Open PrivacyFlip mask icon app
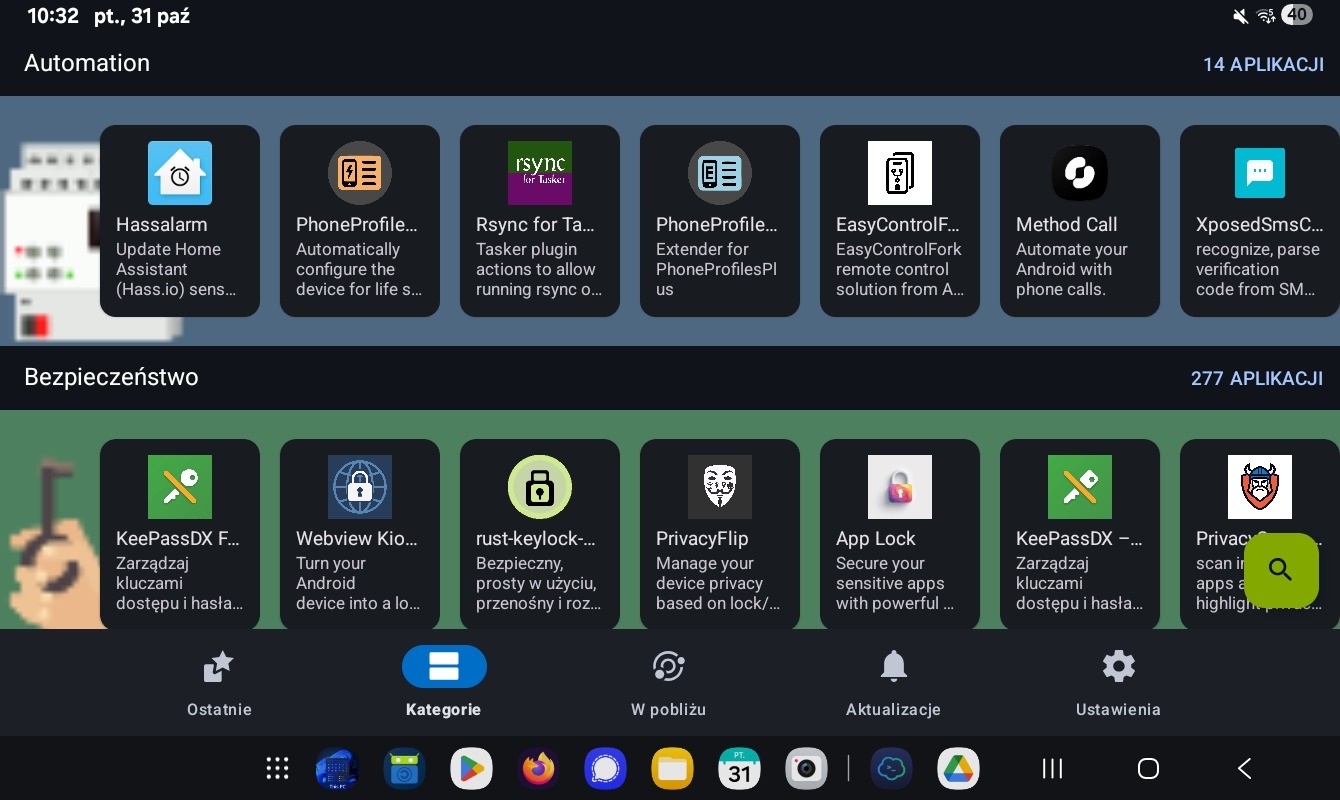 tap(720, 487)
